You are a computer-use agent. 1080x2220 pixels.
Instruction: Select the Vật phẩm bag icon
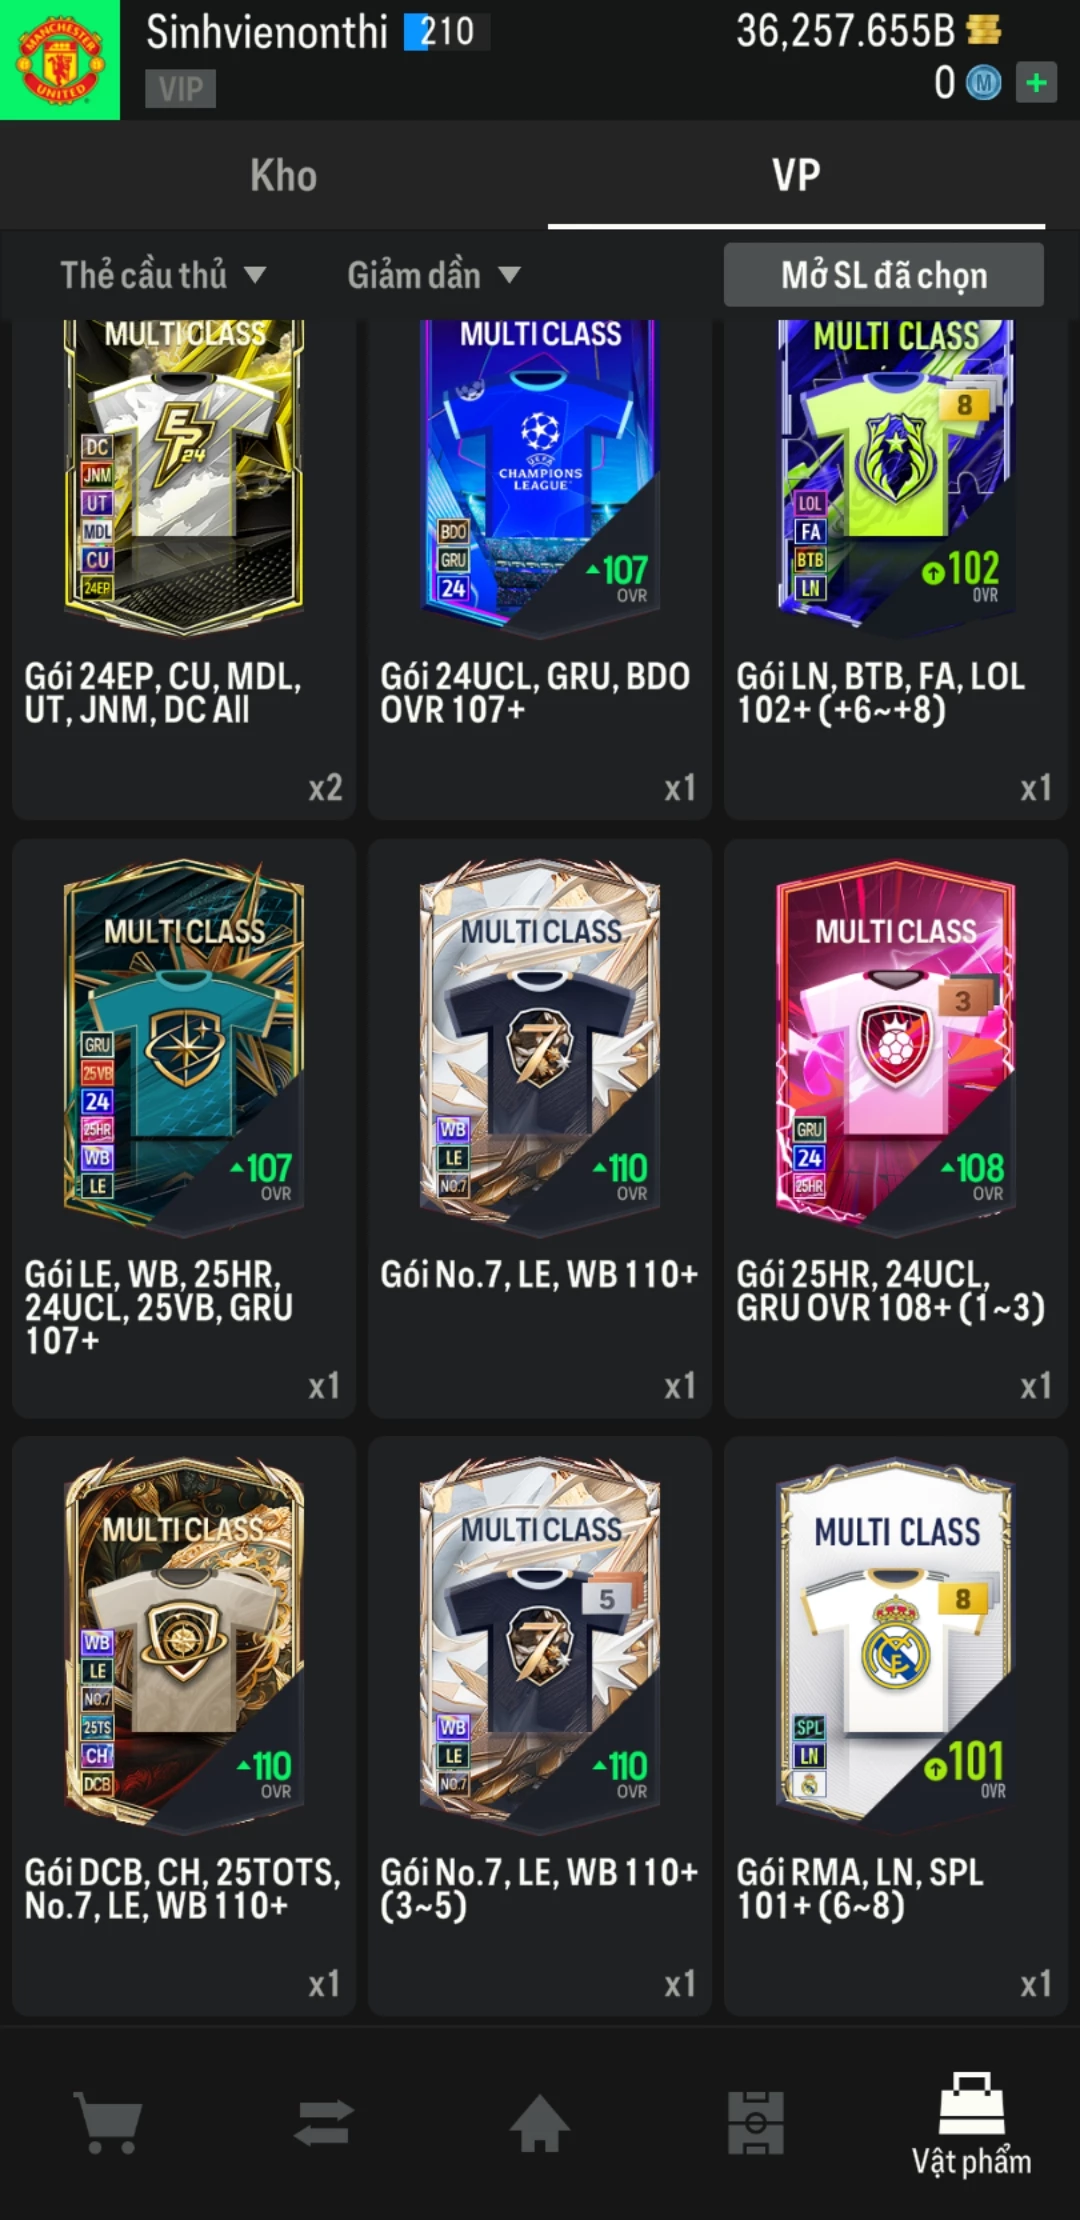(x=971, y=2104)
